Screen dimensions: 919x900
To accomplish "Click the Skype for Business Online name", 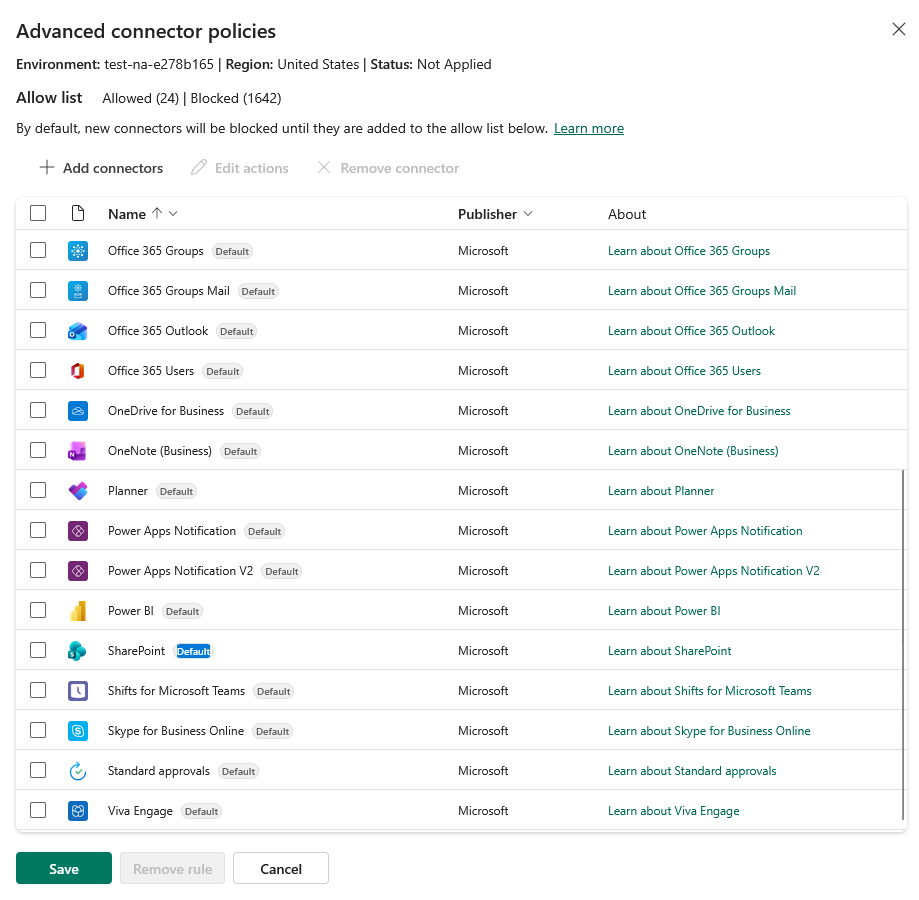I will coord(176,731).
